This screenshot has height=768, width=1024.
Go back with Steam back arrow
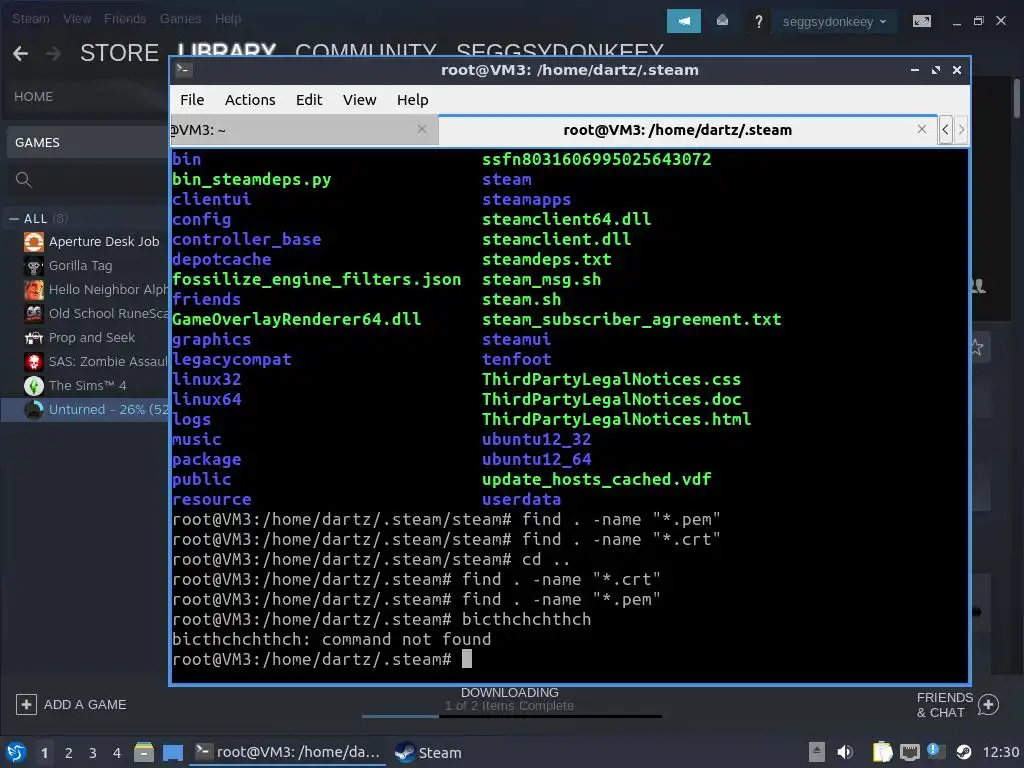20,53
